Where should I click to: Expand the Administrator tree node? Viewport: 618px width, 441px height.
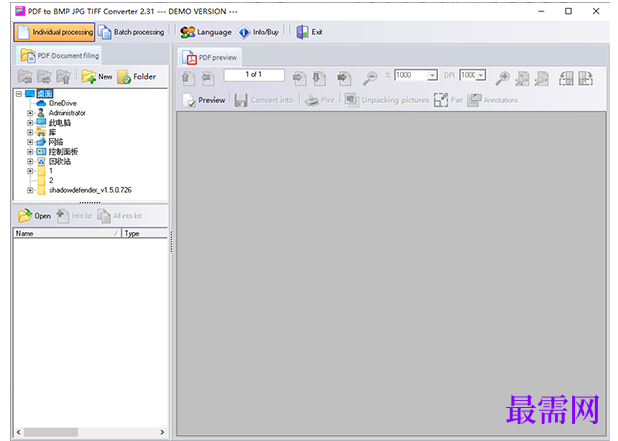click(x=30, y=113)
